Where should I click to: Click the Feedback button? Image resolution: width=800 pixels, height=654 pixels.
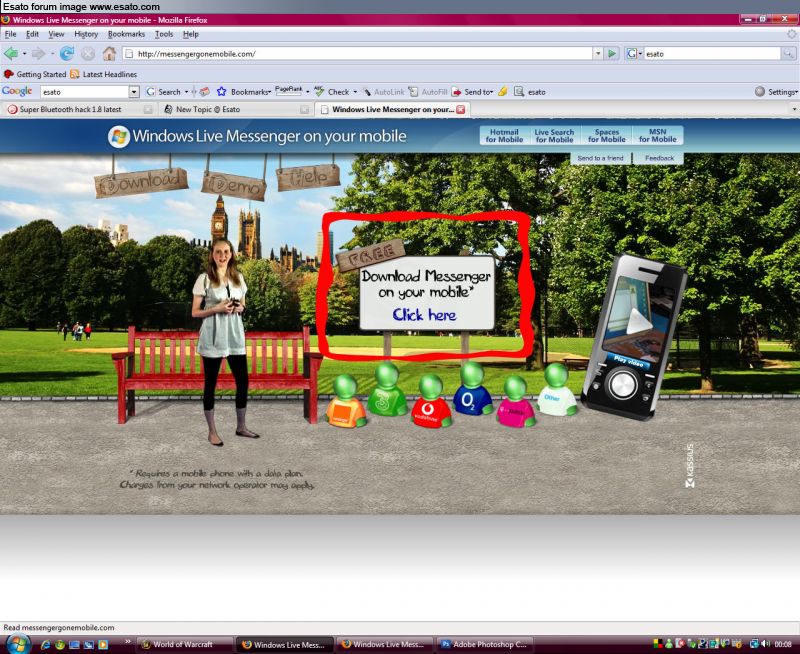(659, 158)
